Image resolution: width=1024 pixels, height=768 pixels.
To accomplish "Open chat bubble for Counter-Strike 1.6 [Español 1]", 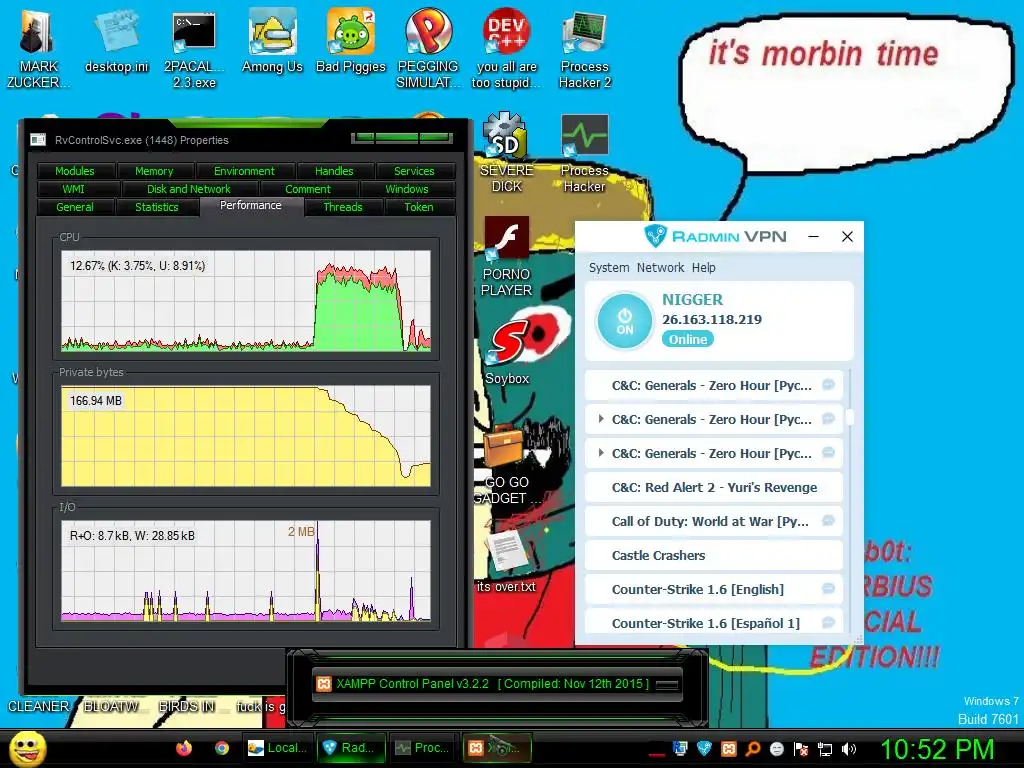I will (x=828, y=622).
